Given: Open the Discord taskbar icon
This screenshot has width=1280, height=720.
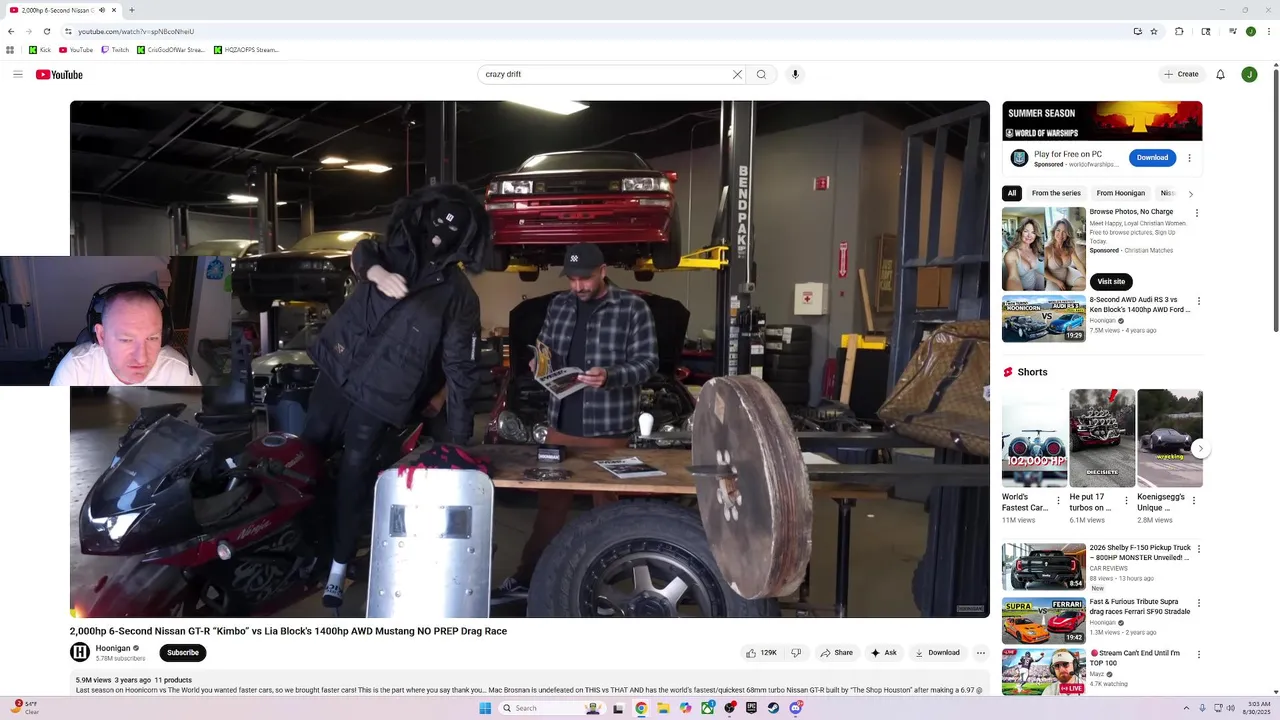Looking at the screenshot, I should [x=796, y=708].
